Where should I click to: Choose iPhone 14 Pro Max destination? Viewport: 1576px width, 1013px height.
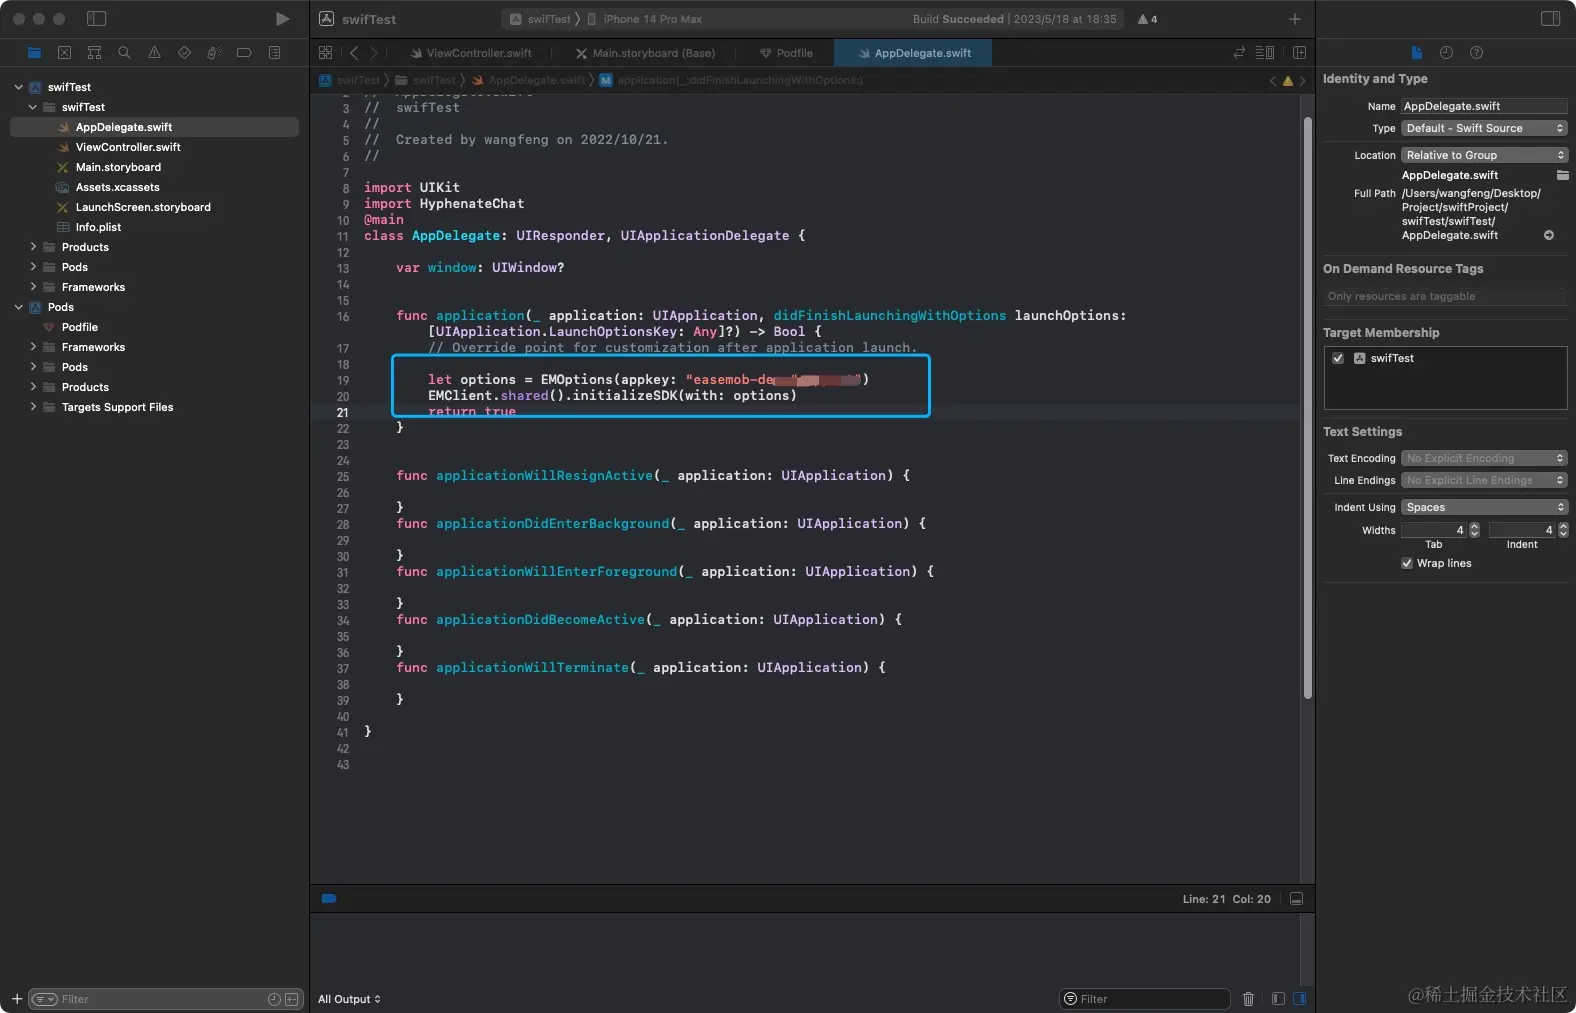click(x=644, y=19)
